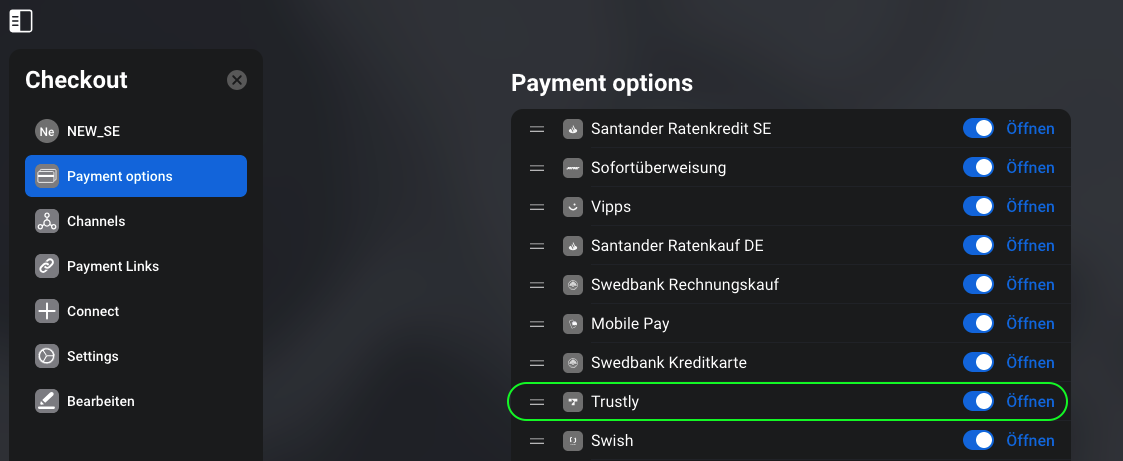Image resolution: width=1123 pixels, height=461 pixels.
Task: Click the Swish row drag handle
Action: pos(537,440)
